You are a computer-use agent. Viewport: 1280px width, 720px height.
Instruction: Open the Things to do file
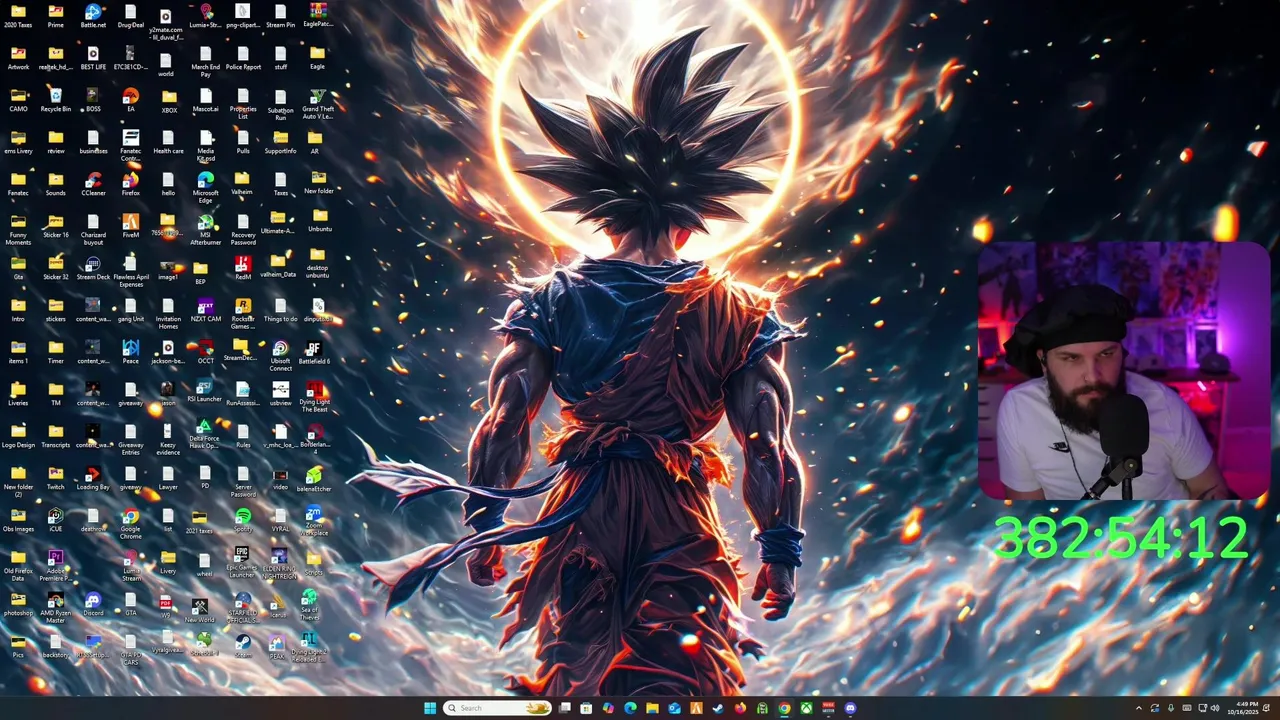280,310
